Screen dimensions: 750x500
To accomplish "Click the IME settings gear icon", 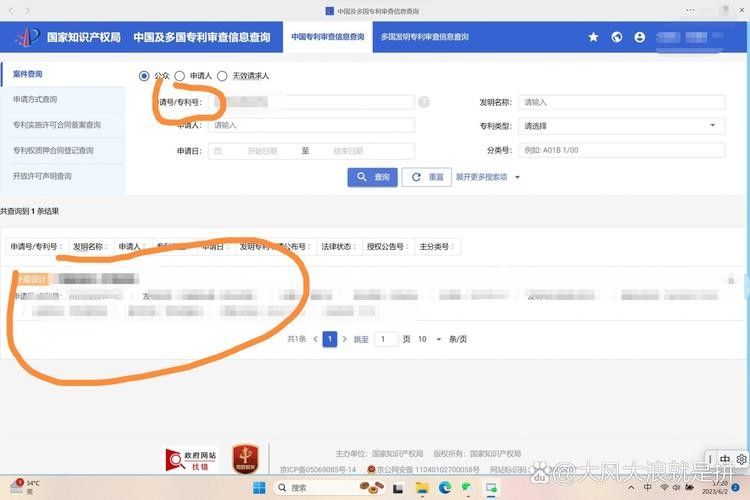I will [x=741, y=459].
